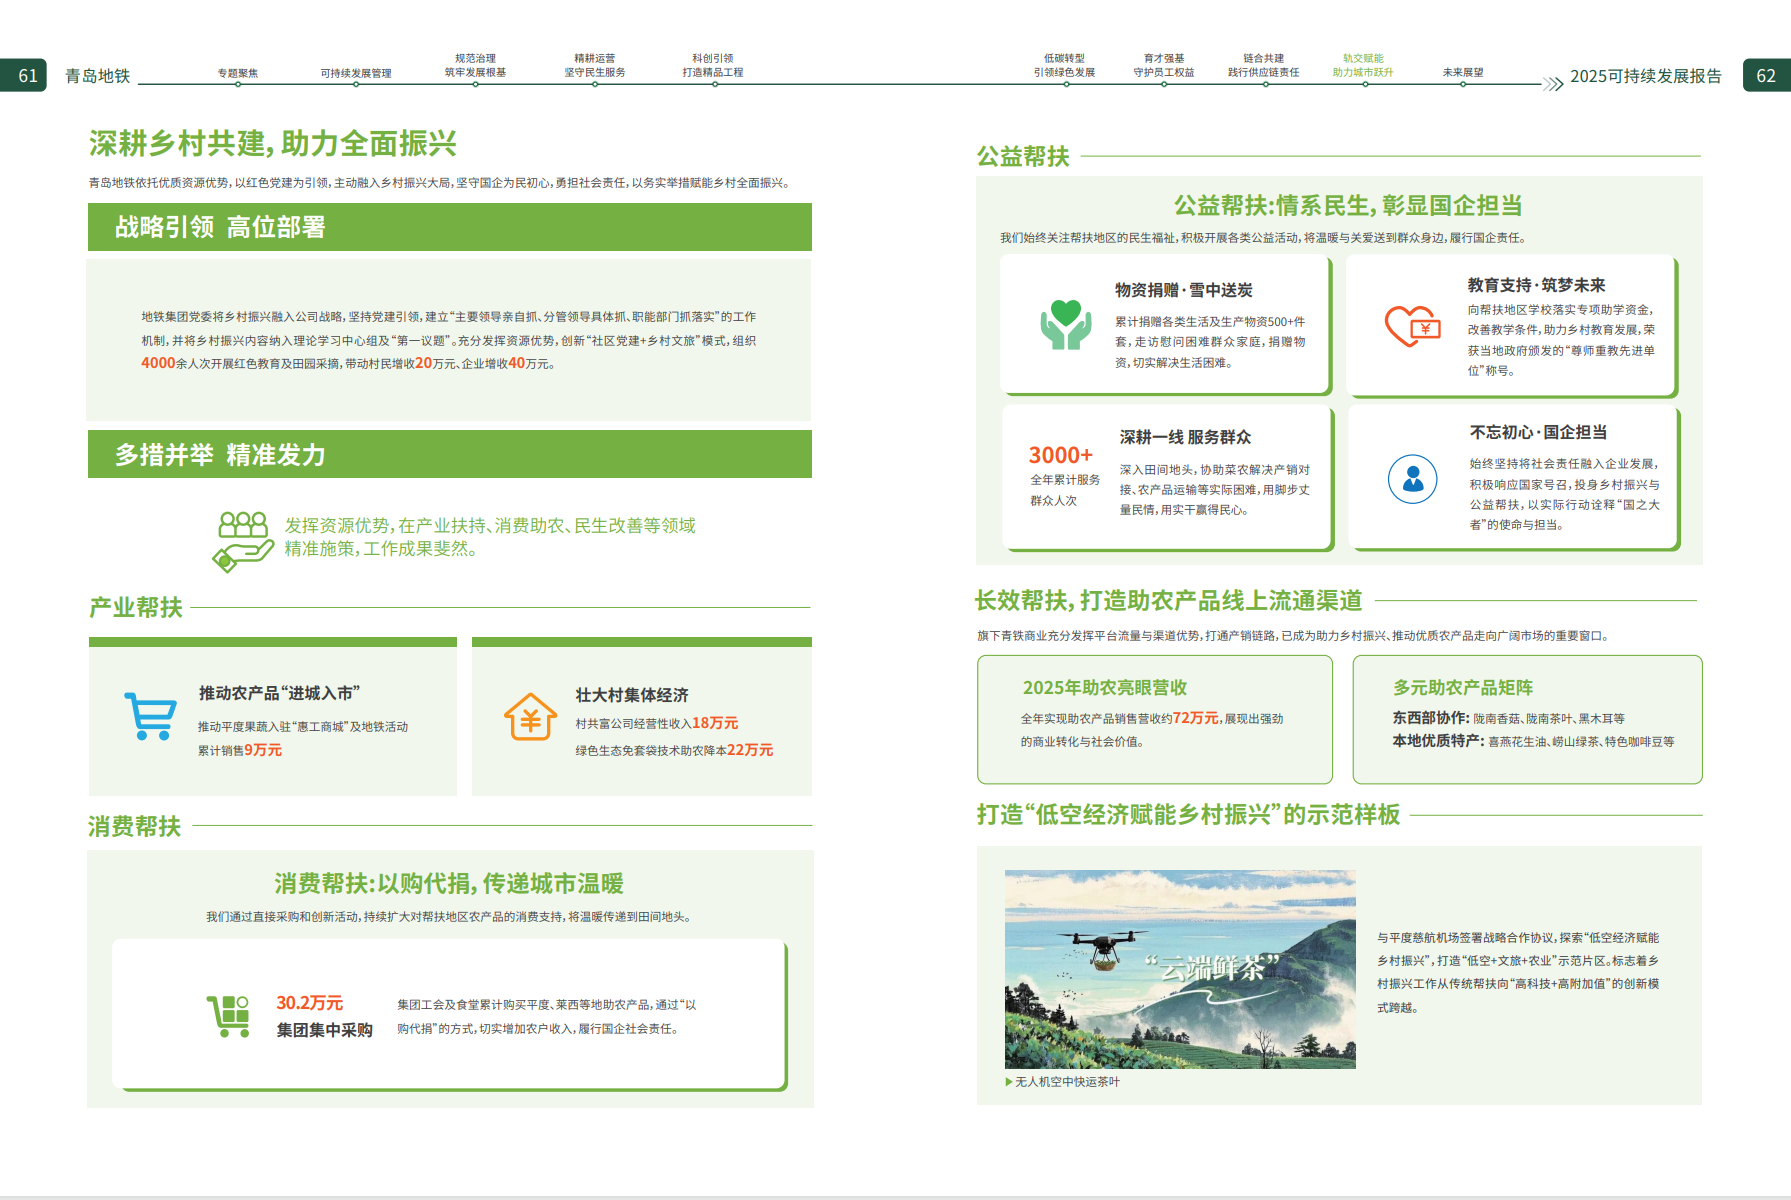This screenshot has height=1200, width=1791.
Task: Click the blue person circle icon
Action: (1412, 479)
